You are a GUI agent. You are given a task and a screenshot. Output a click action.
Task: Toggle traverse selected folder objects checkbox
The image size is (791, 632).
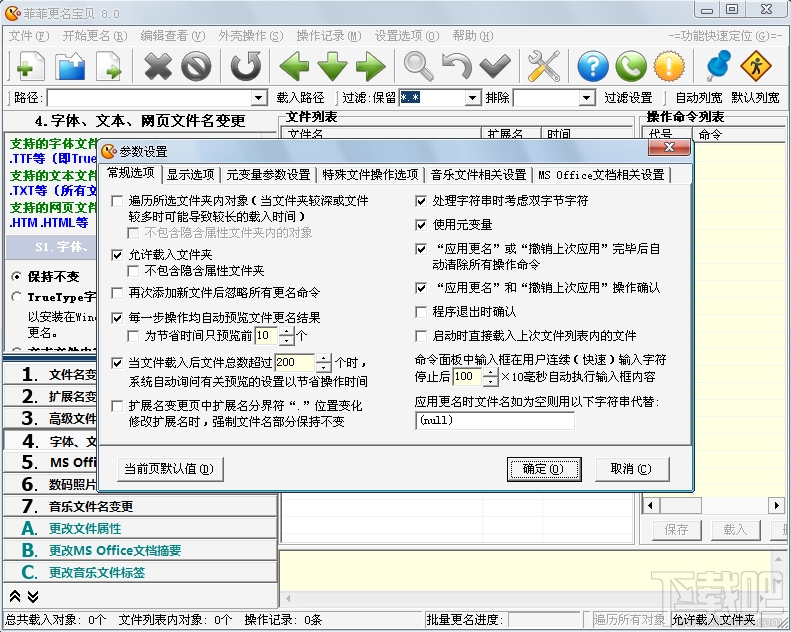(x=117, y=201)
